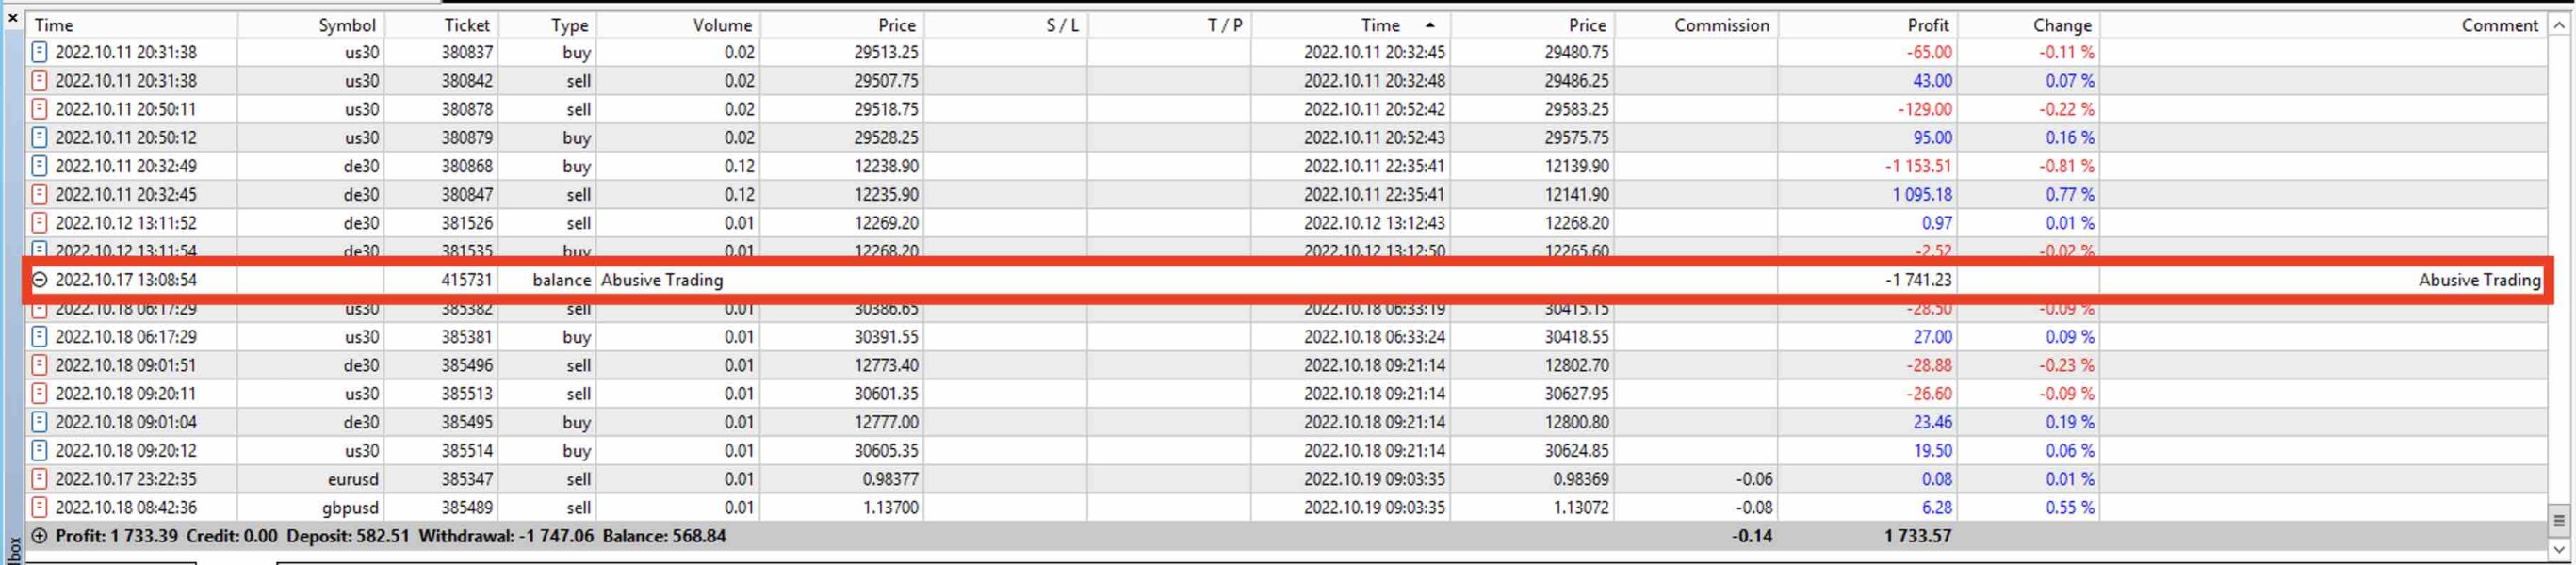Select the balance type cell of ticket 415731
The height and width of the screenshot is (565, 2576).
pos(561,280)
